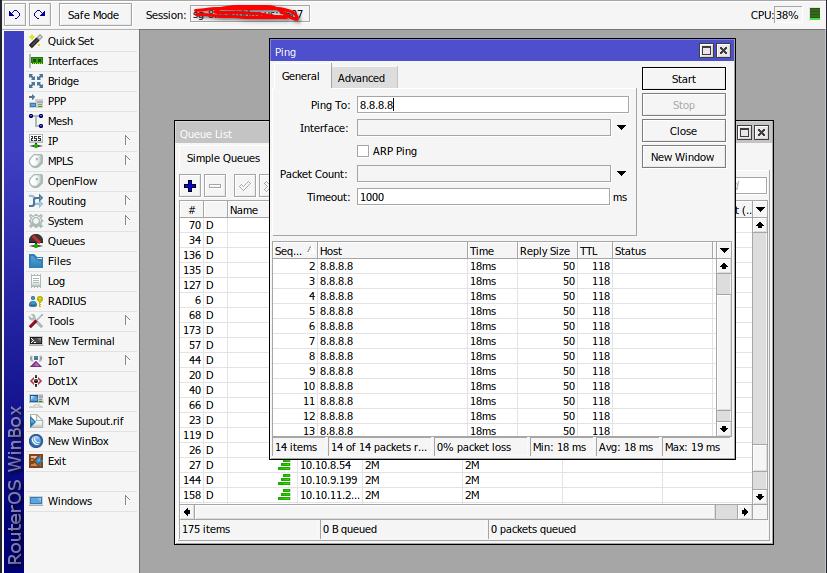Open RADIUS icon in sidebar

click(36, 301)
